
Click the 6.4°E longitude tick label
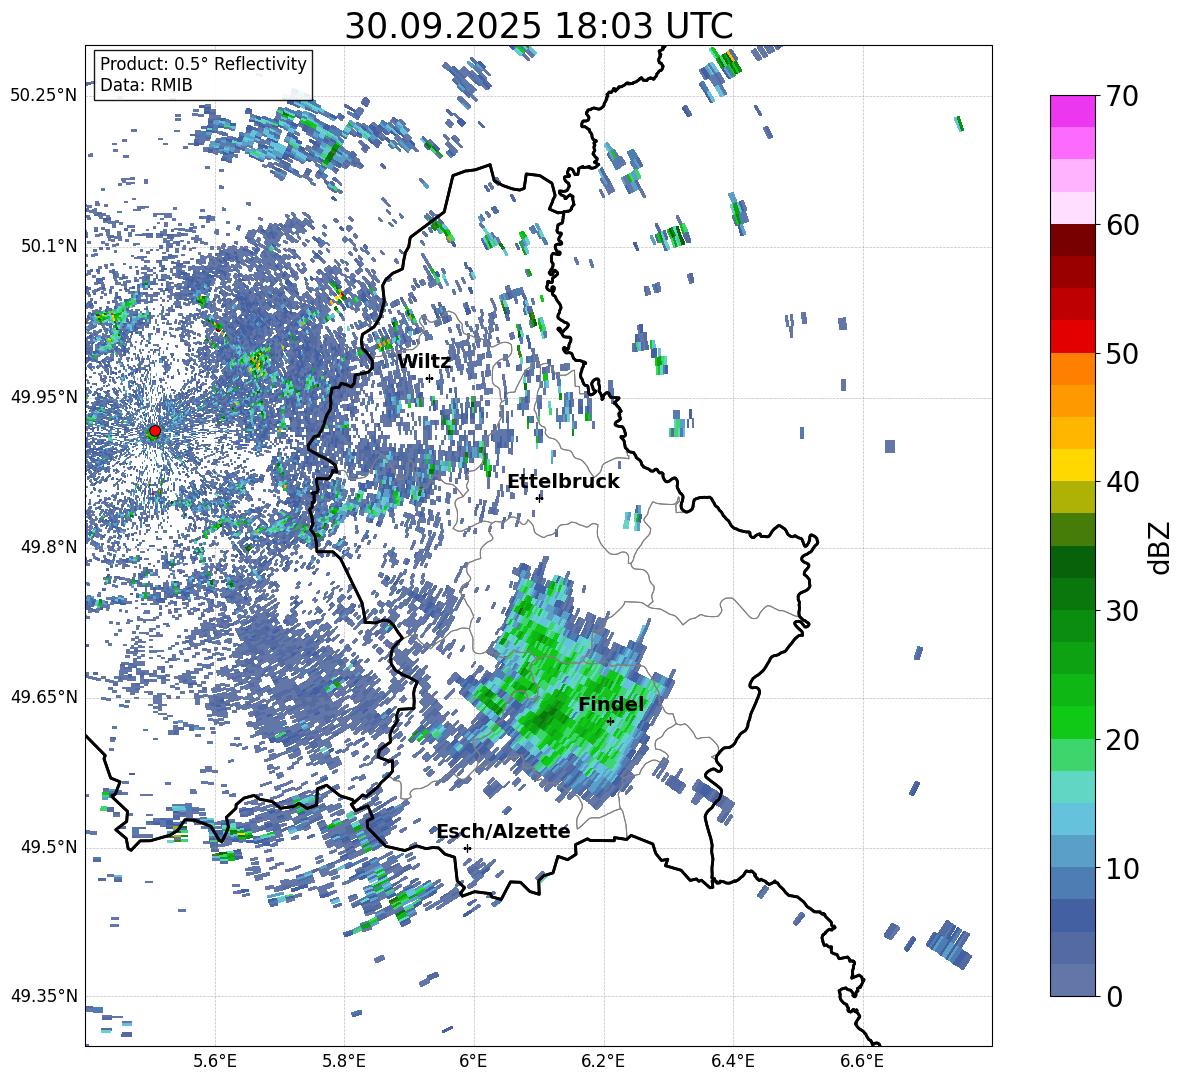732,1061
